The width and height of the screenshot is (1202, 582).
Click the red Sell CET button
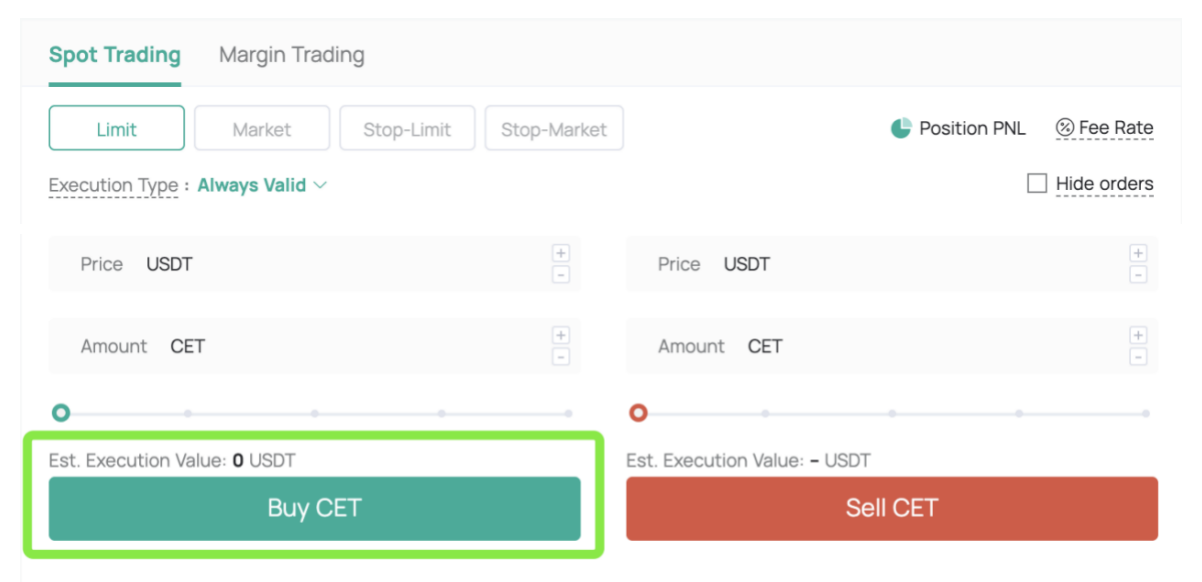click(x=892, y=508)
